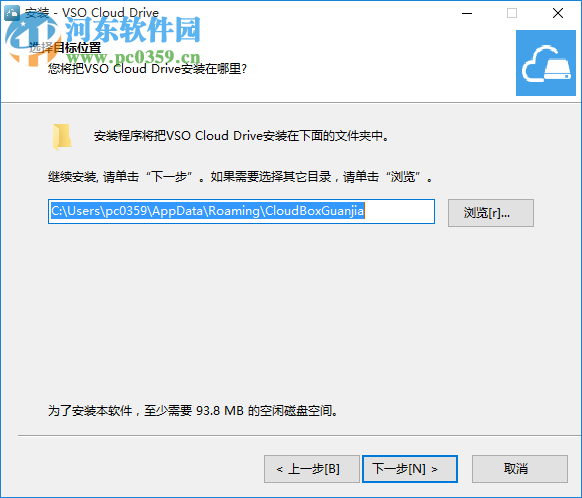Focus the install path input field
The height and width of the screenshot is (498, 582).
(x=241, y=212)
